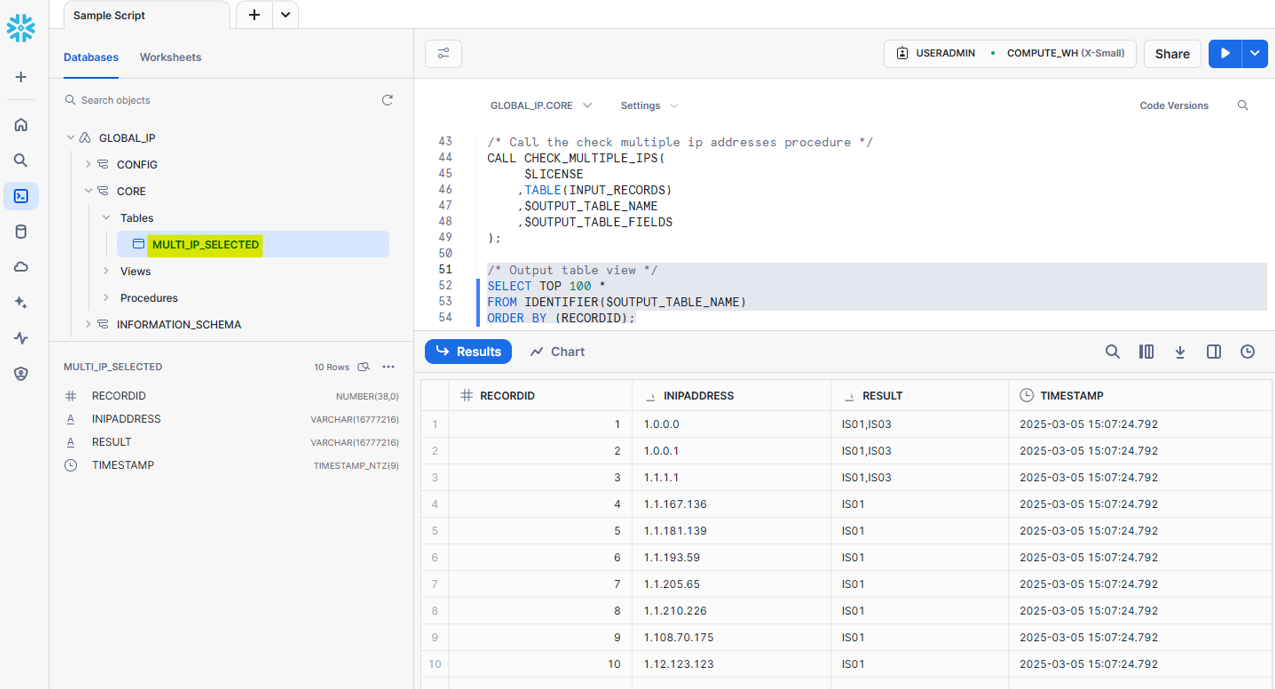Search the query results with magnifier icon
Image resolution: width=1275 pixels, height=689 pixels.
[1112, 352]
